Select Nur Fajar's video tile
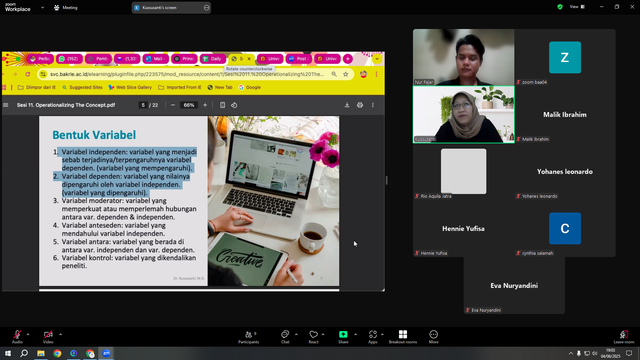 click(x=464, y=57)
